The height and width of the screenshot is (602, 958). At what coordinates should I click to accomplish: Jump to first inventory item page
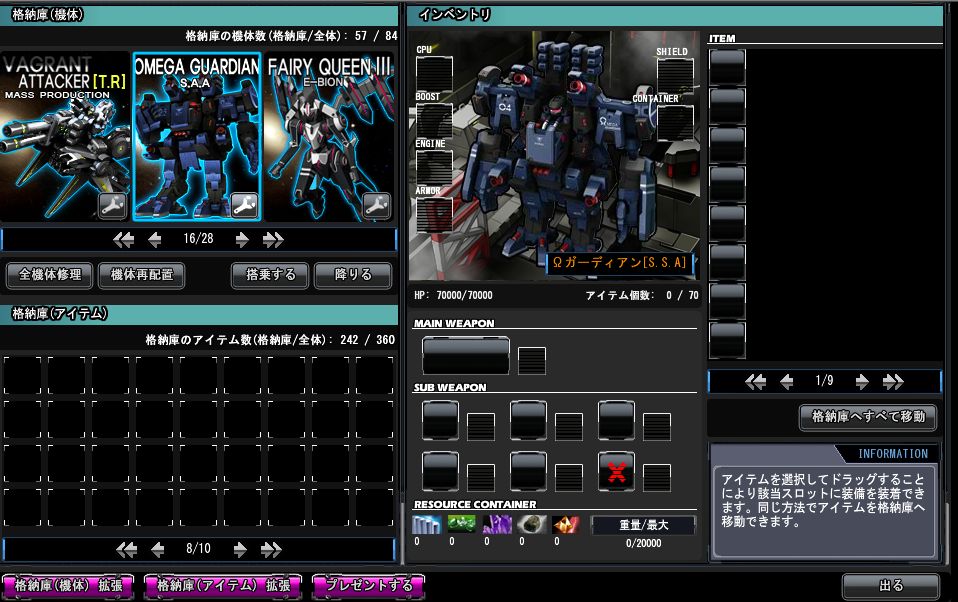(756, 383)
